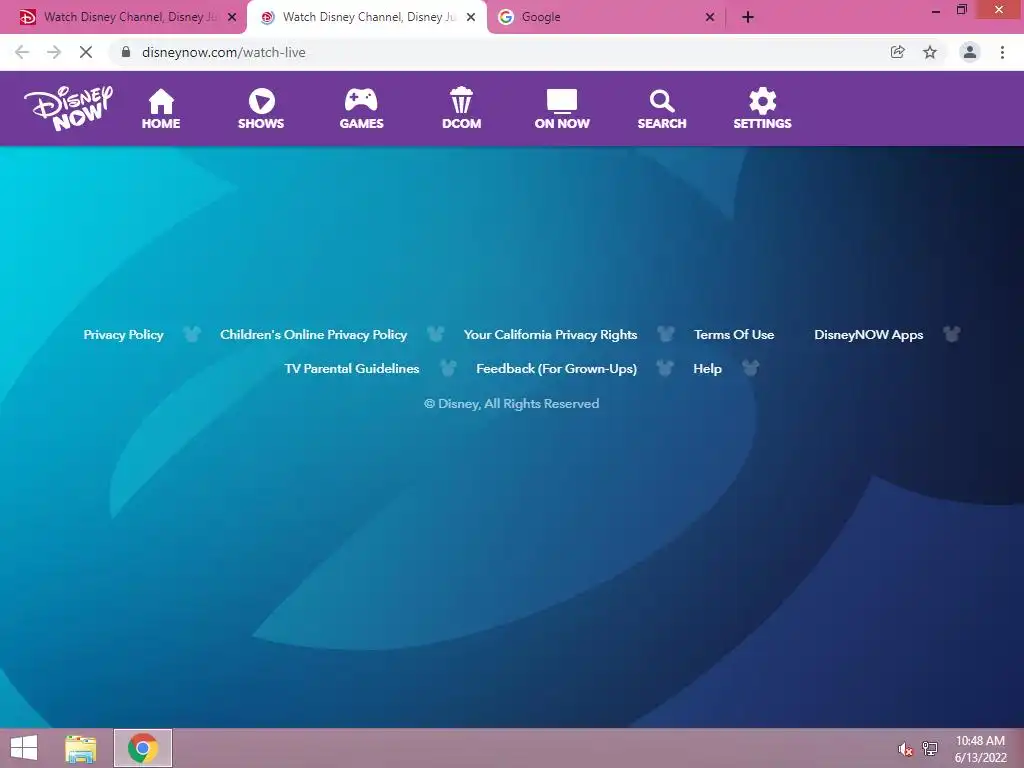
Task: Select the active Watch Disney Channel tab
Action: click(366, 17)
